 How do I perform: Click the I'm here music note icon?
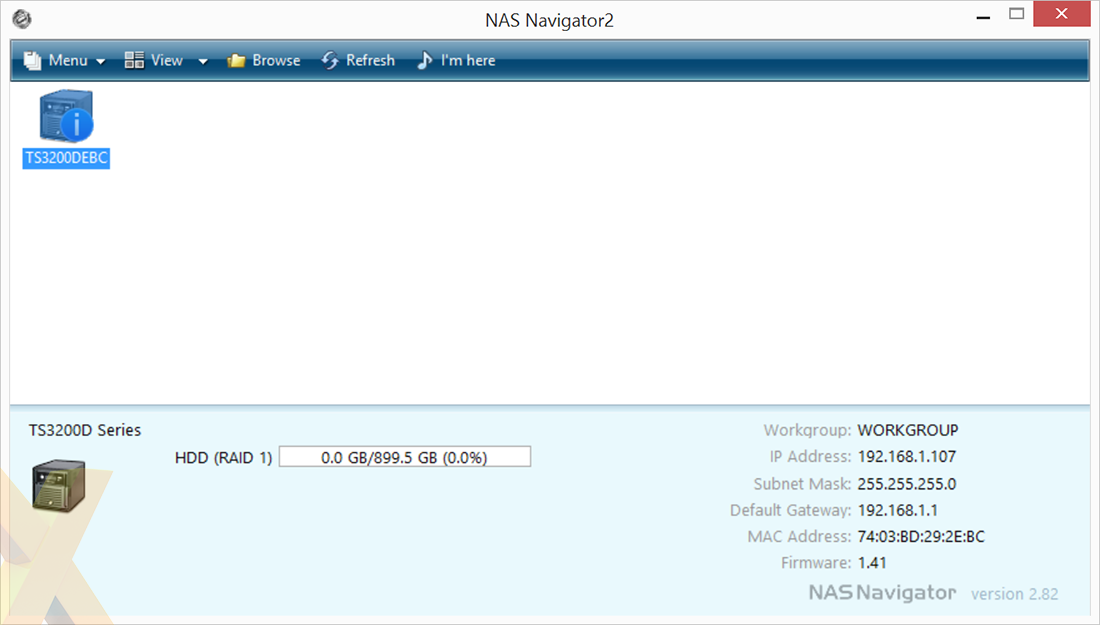(424, 60)
